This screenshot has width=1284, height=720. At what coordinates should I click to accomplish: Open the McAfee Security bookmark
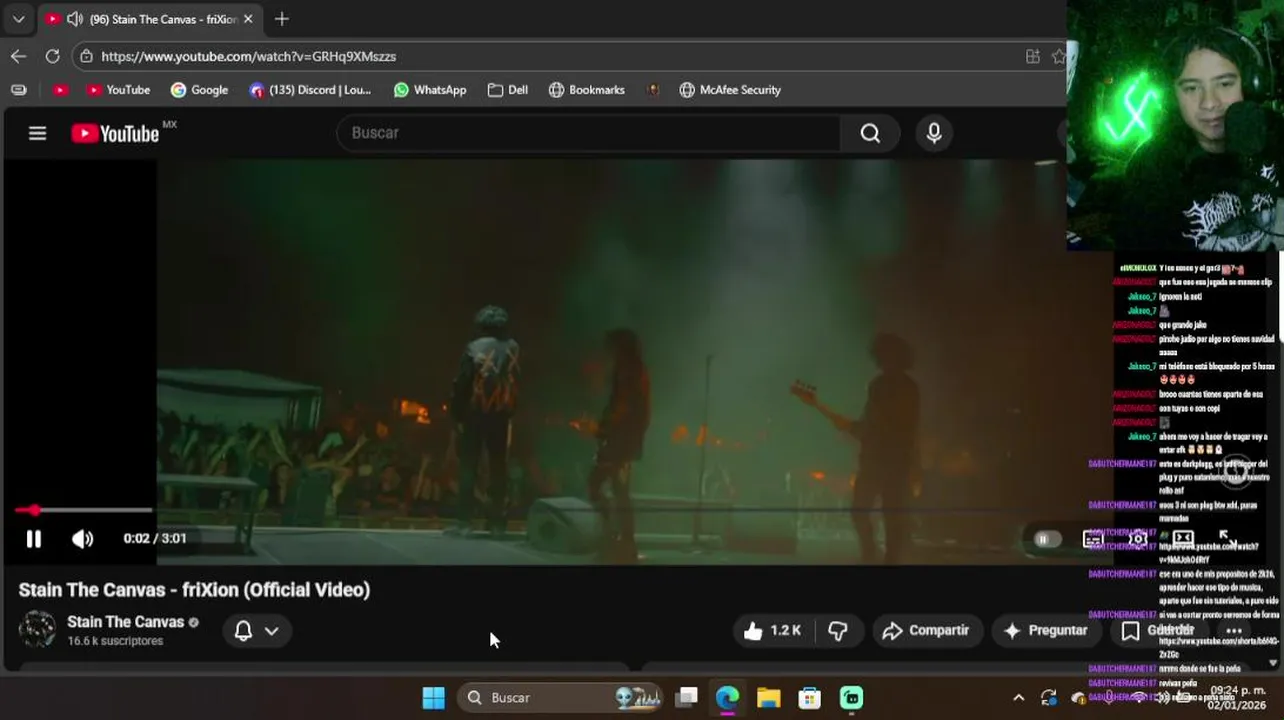click(x=730, y=90)
